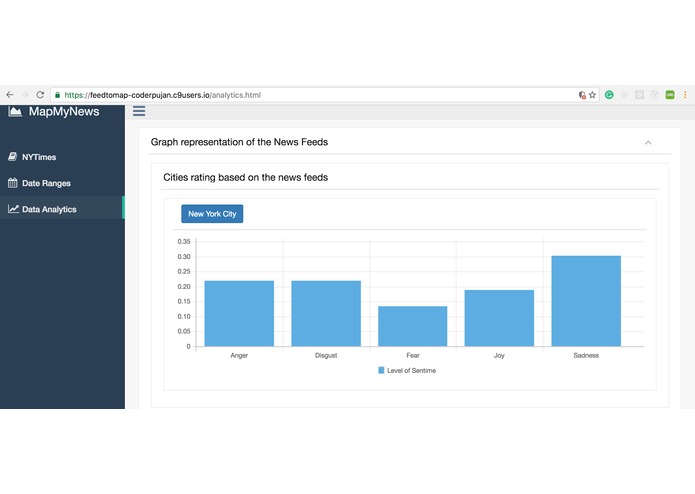This screenshot has width=695, height=494.
Task: Click the browser back arrow
Action: click(10, 95)
